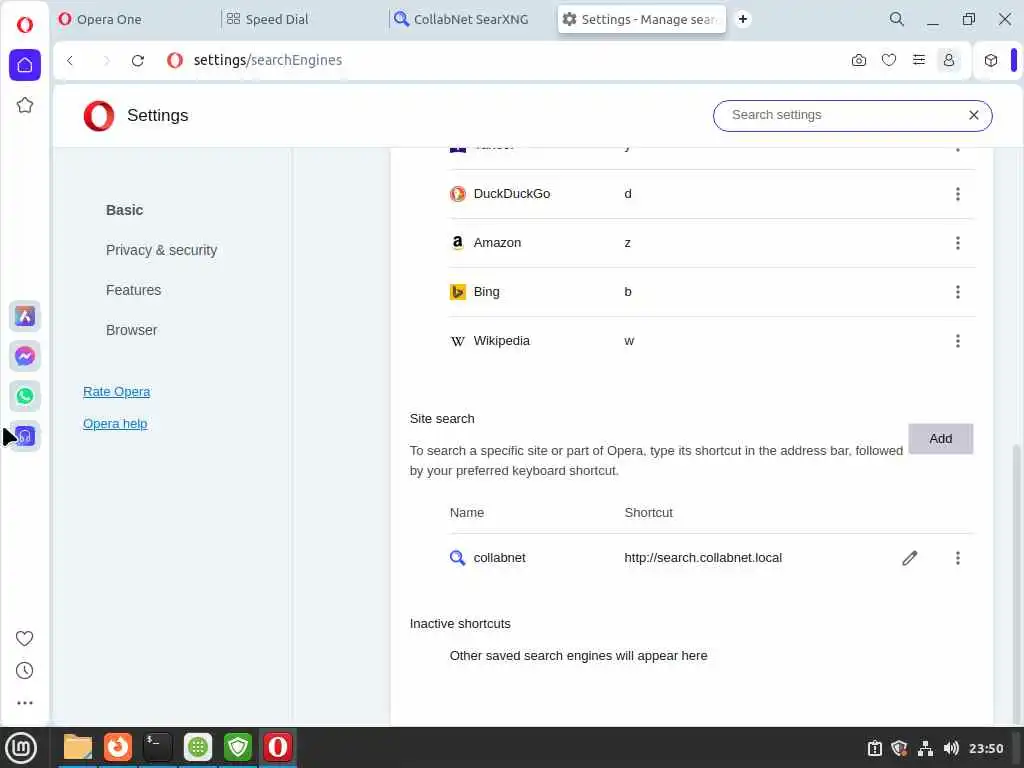The width and height of the screenshot is (1024, 768).
Task: Launch Aria AI sidebar icon
Action: (25, 316)
